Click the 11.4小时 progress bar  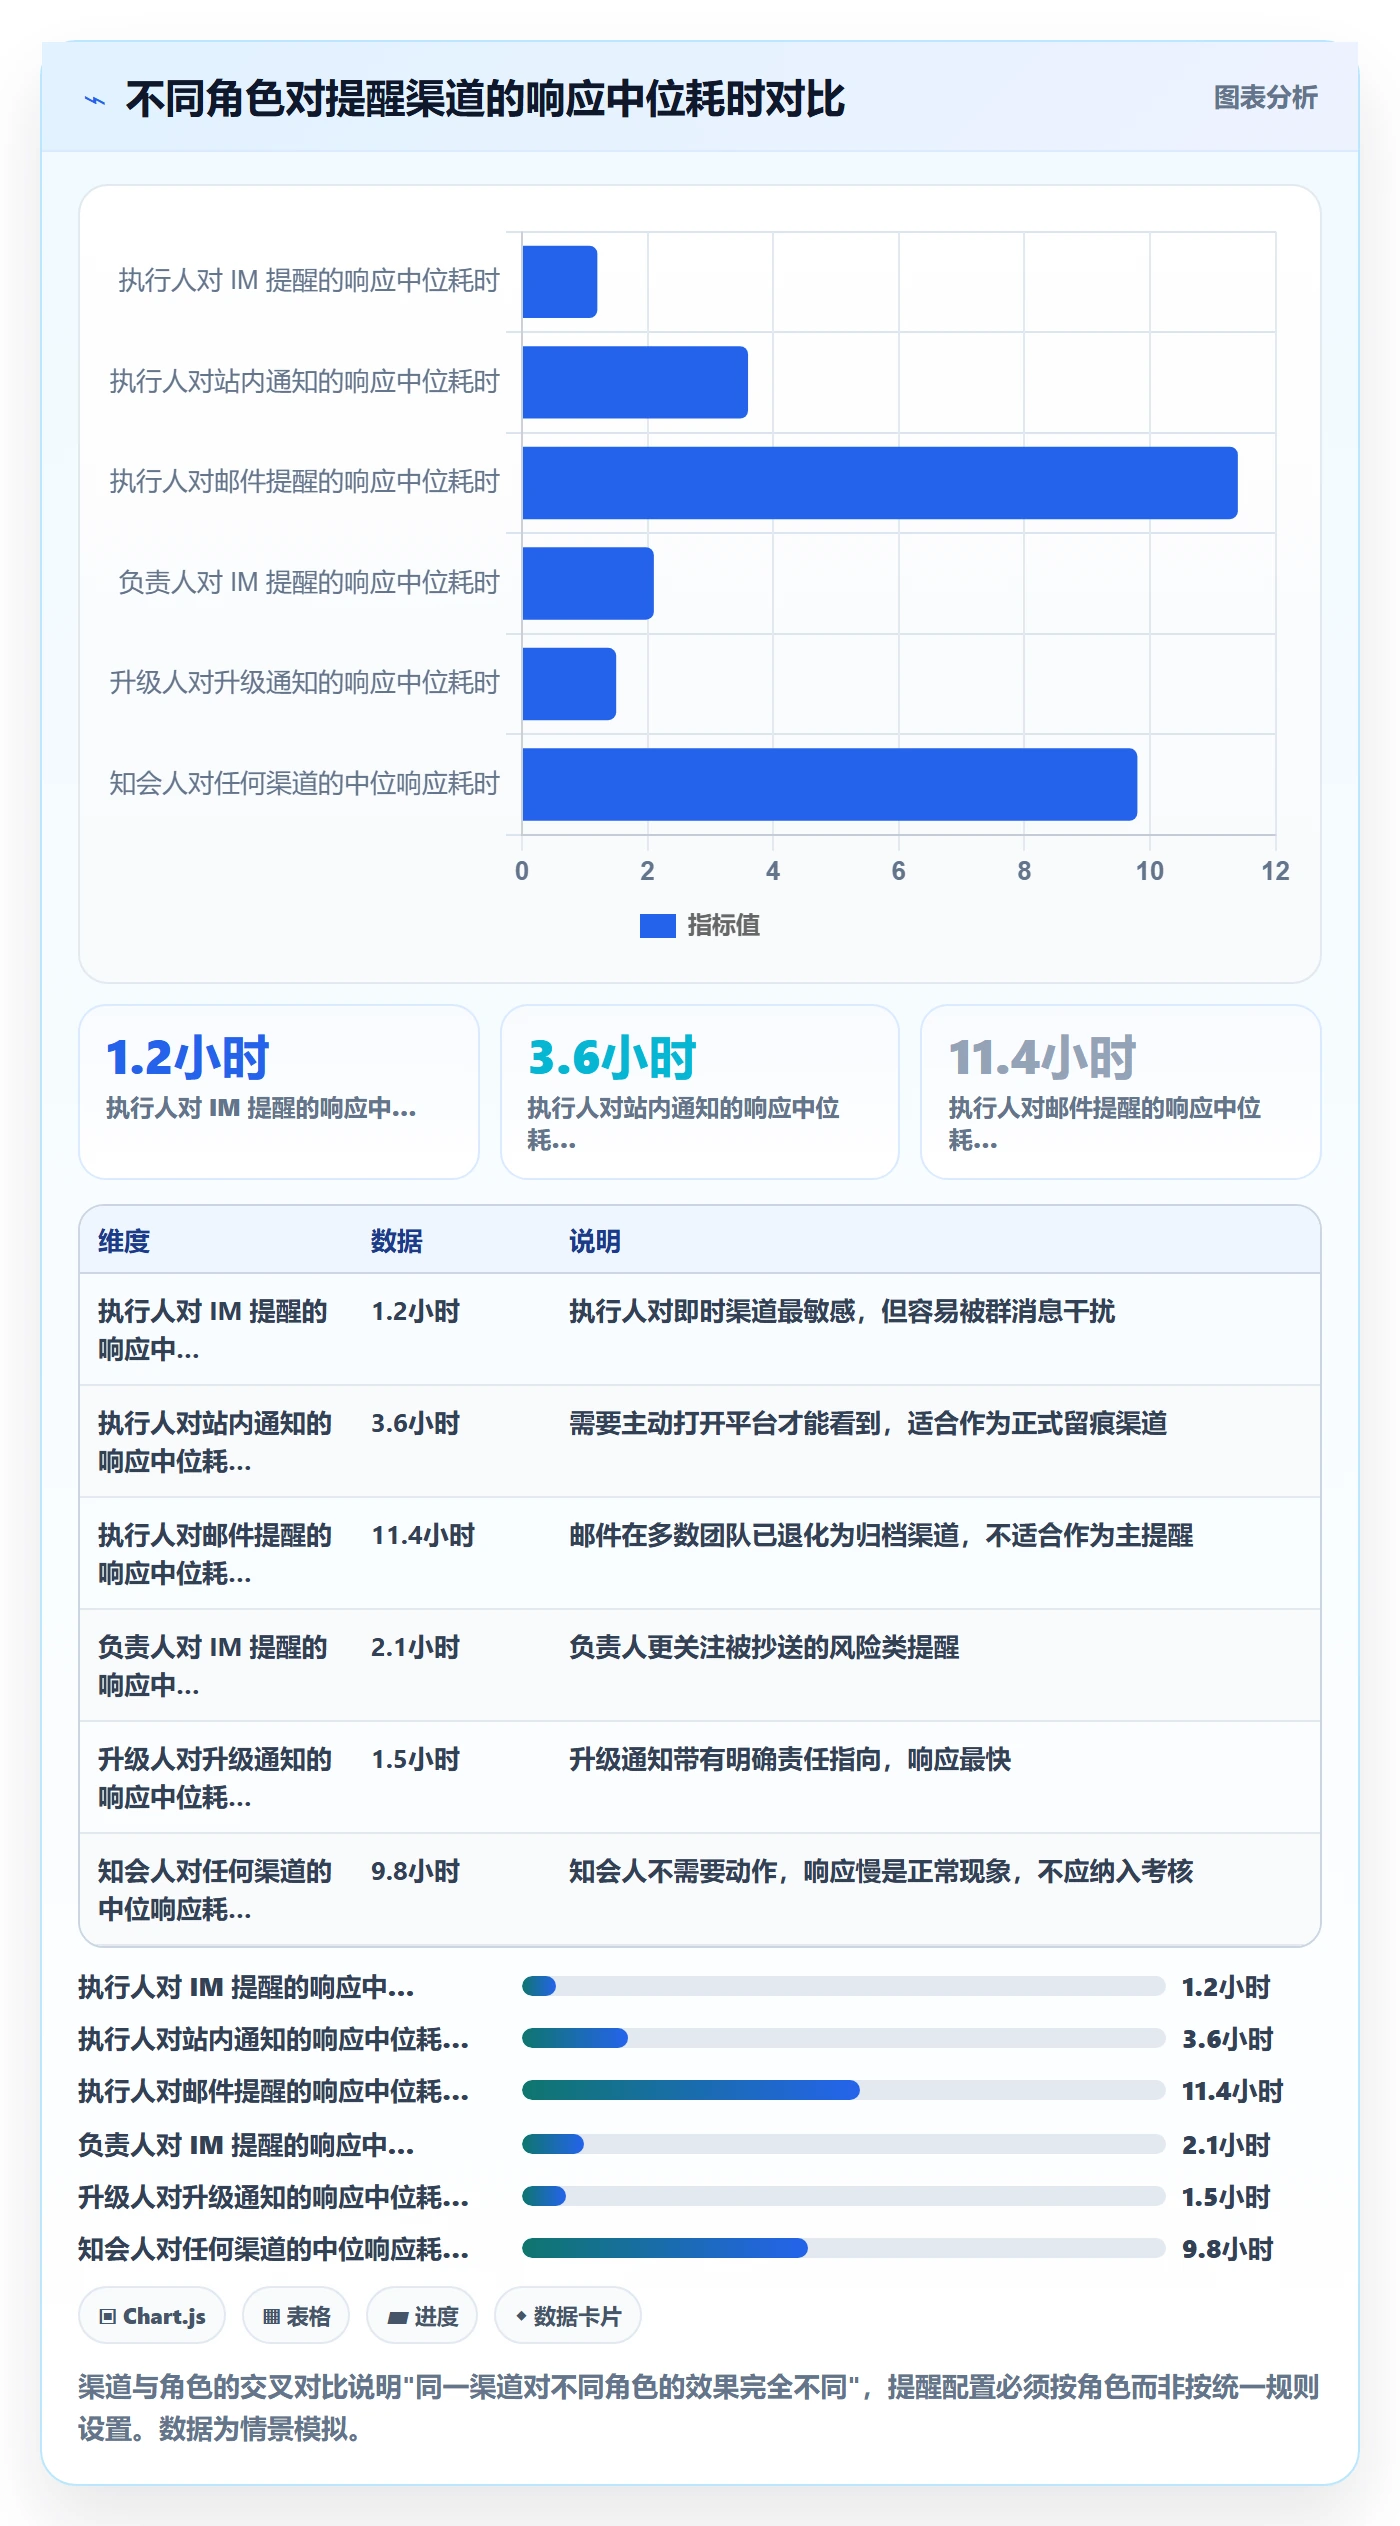pos(844,2090)
